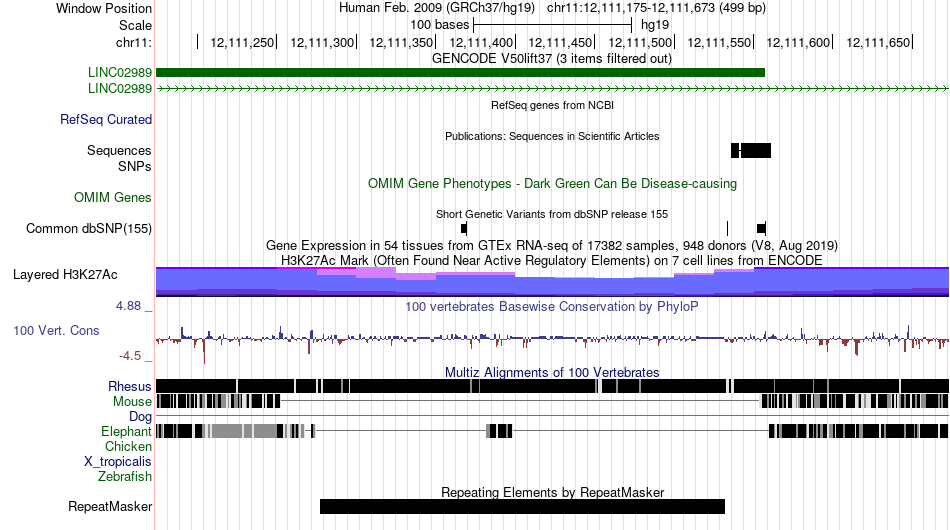Screen dimensions: 950x530
Task: Open the upper LINC02989 gene label
Action: click(119, 73)
